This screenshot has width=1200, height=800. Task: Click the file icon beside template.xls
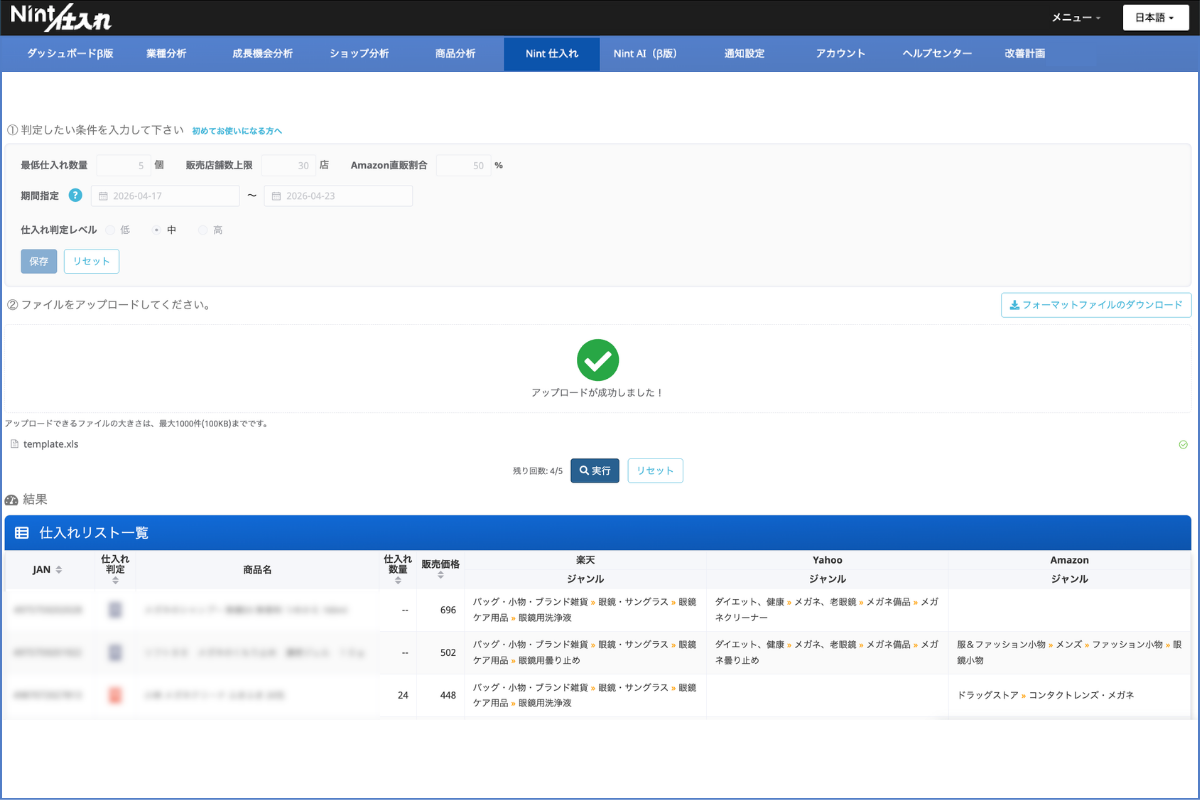pyautogui.click(x=14, y=444)
